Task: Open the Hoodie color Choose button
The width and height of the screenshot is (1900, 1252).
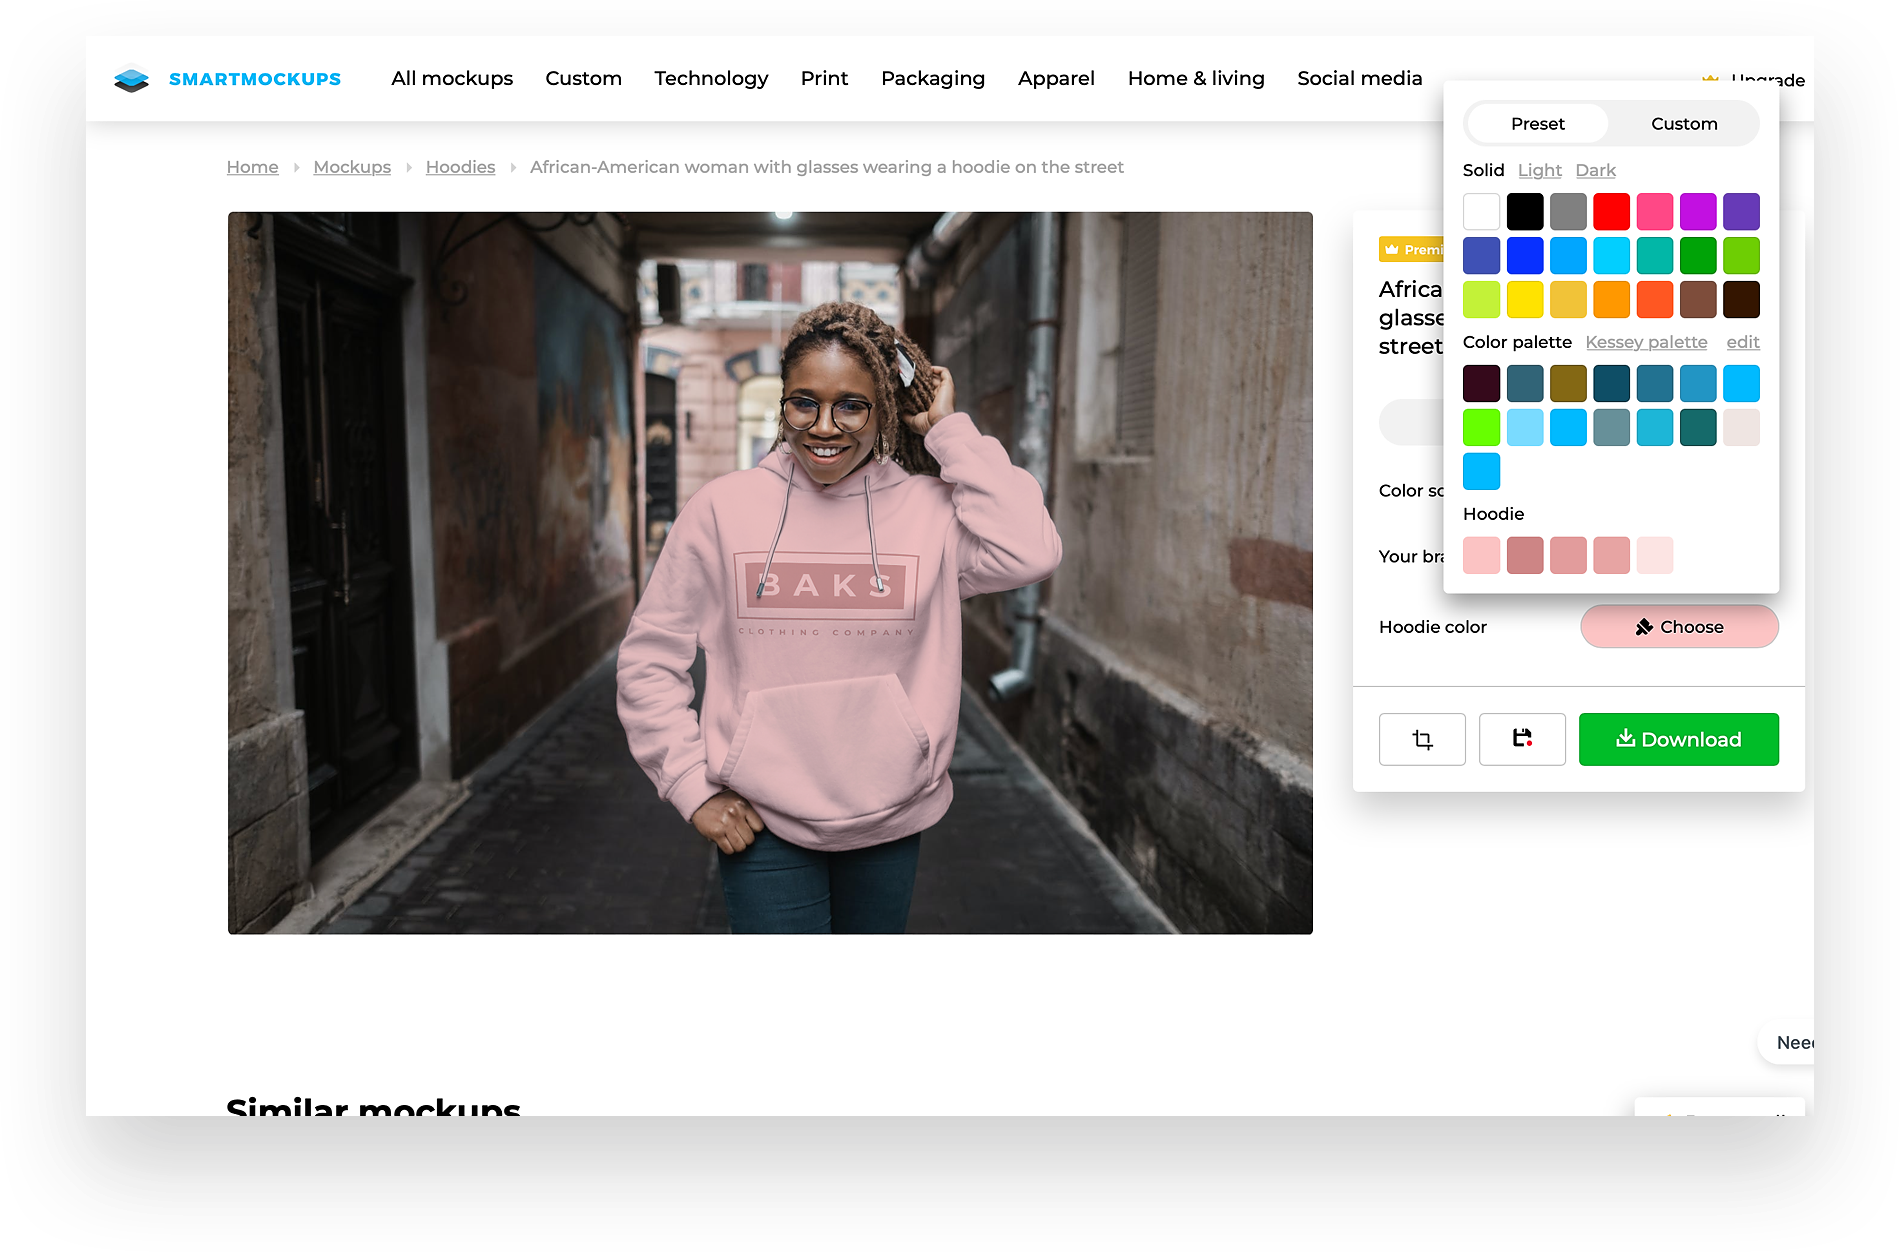Action: click(1678, 627)
